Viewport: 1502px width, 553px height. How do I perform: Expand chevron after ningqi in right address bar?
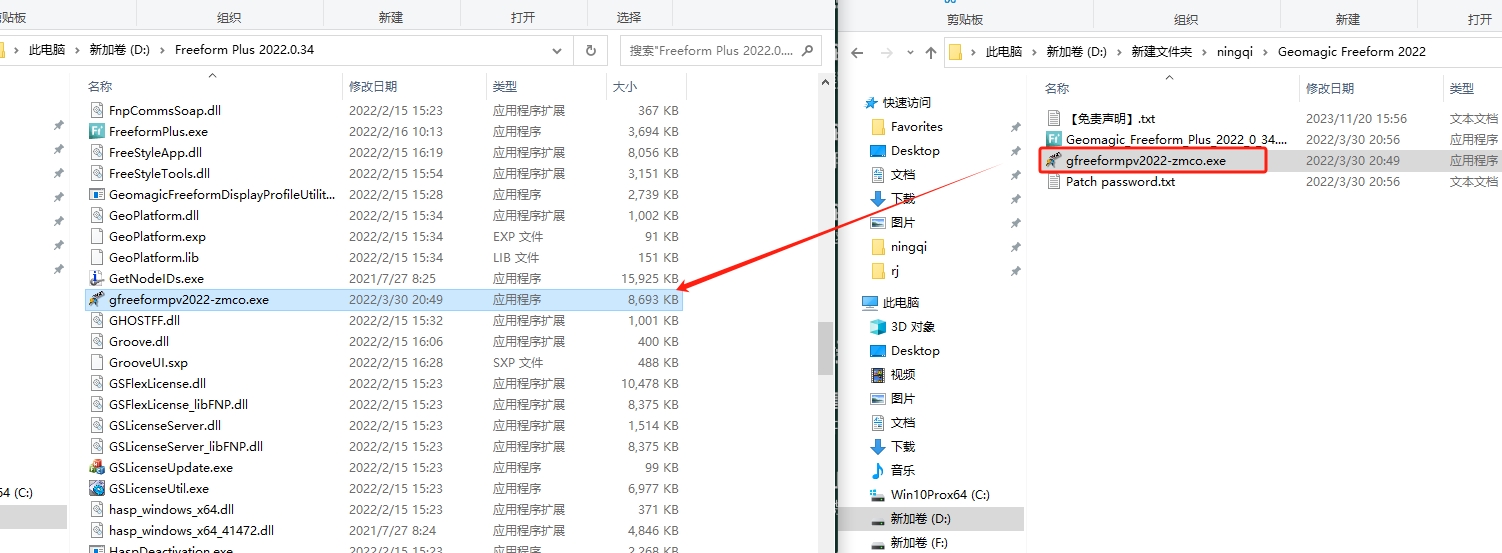coord(1266,52)
